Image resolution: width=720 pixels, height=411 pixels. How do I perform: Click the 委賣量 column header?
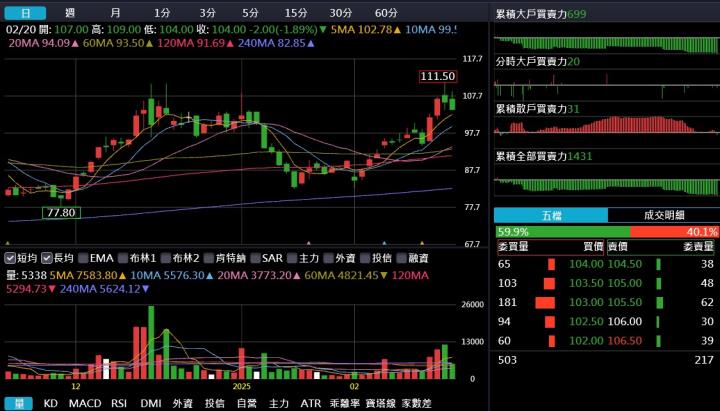[698, 247]
